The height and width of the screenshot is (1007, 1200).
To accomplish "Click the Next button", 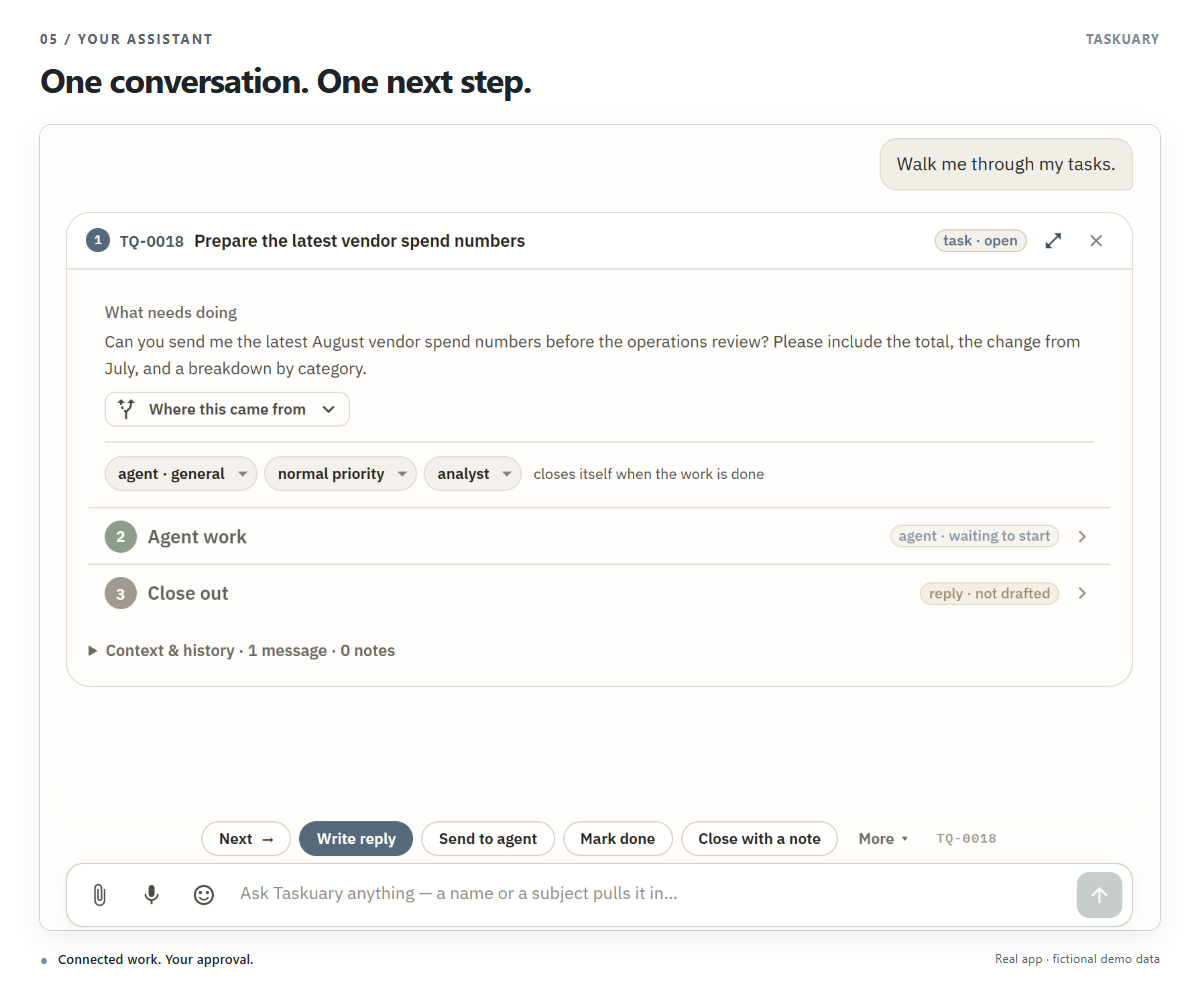I will pyautogui.click(x=246, y=839).
